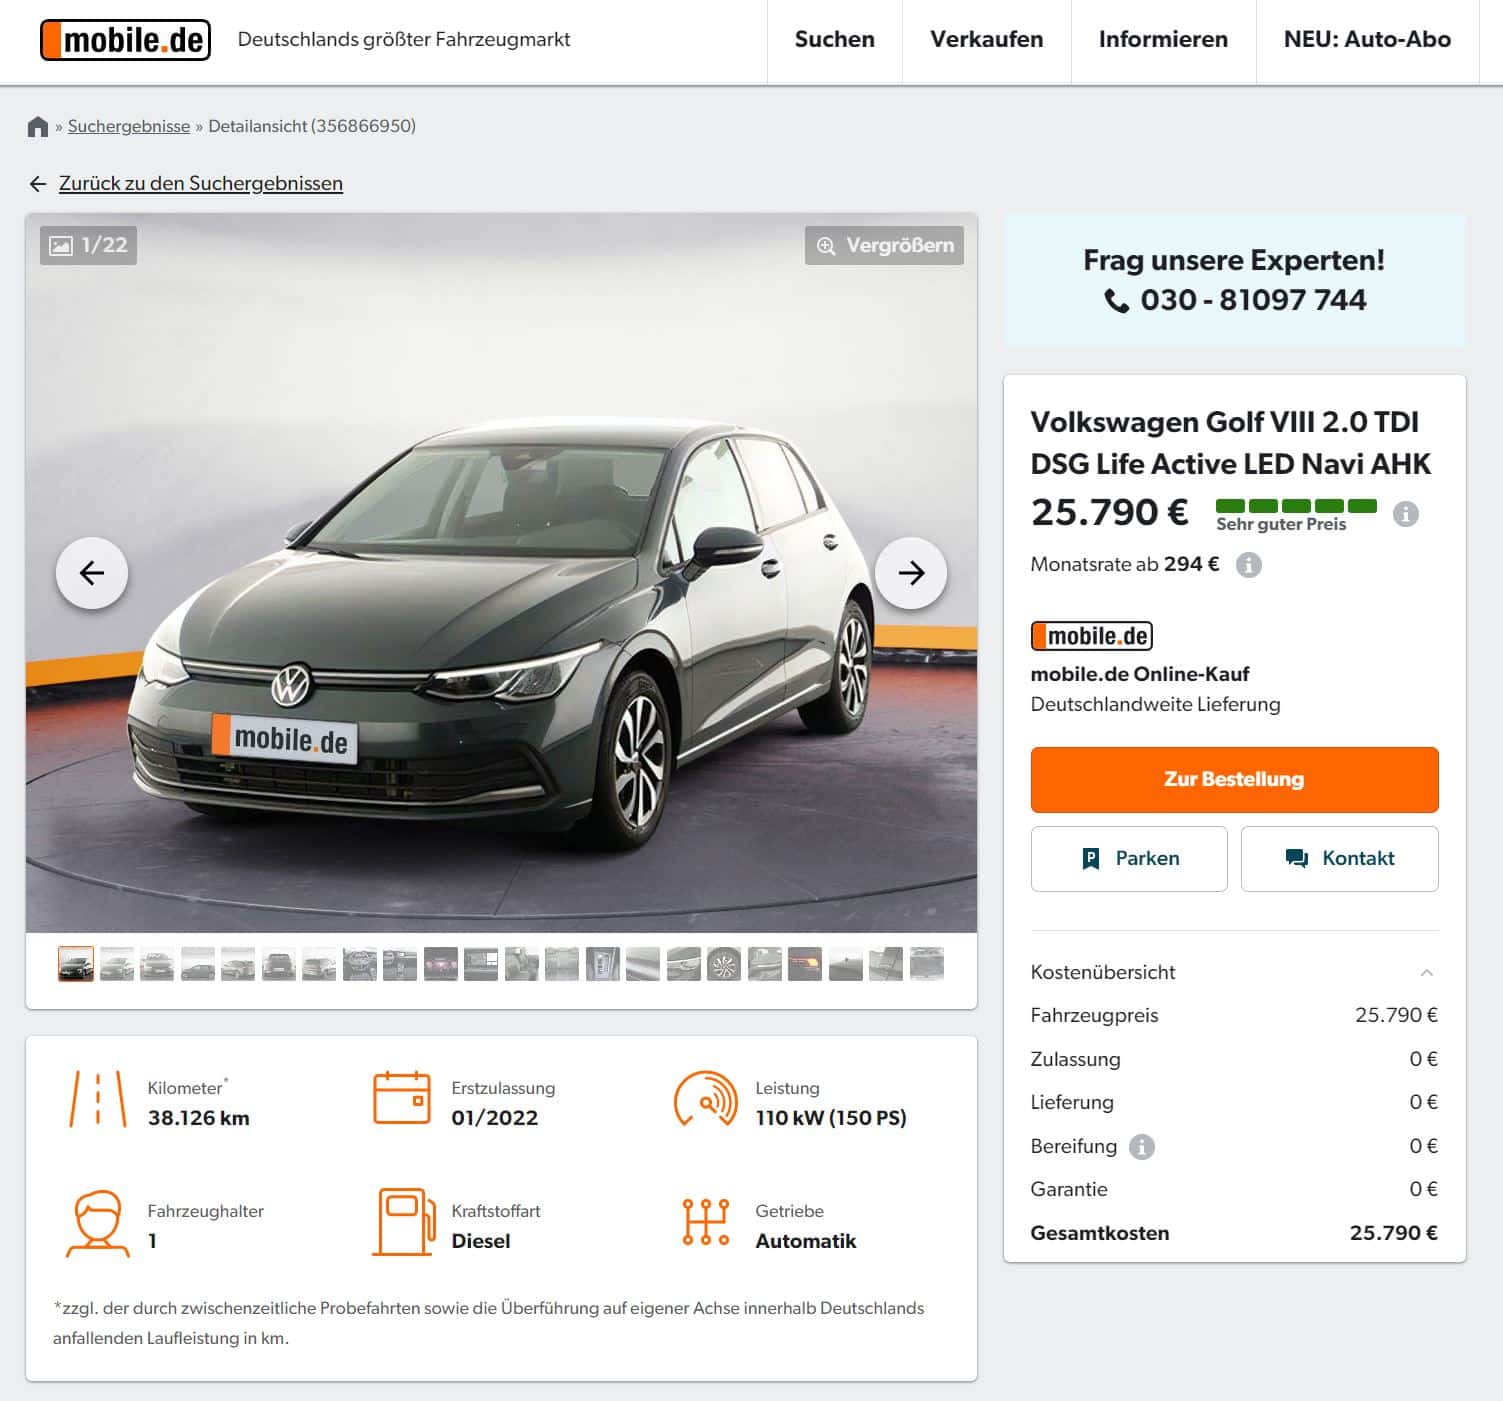The width and height of the screenshot is (1503, 1401).
Task: Open Bereifung info icon
Action: (1142, 1147)
